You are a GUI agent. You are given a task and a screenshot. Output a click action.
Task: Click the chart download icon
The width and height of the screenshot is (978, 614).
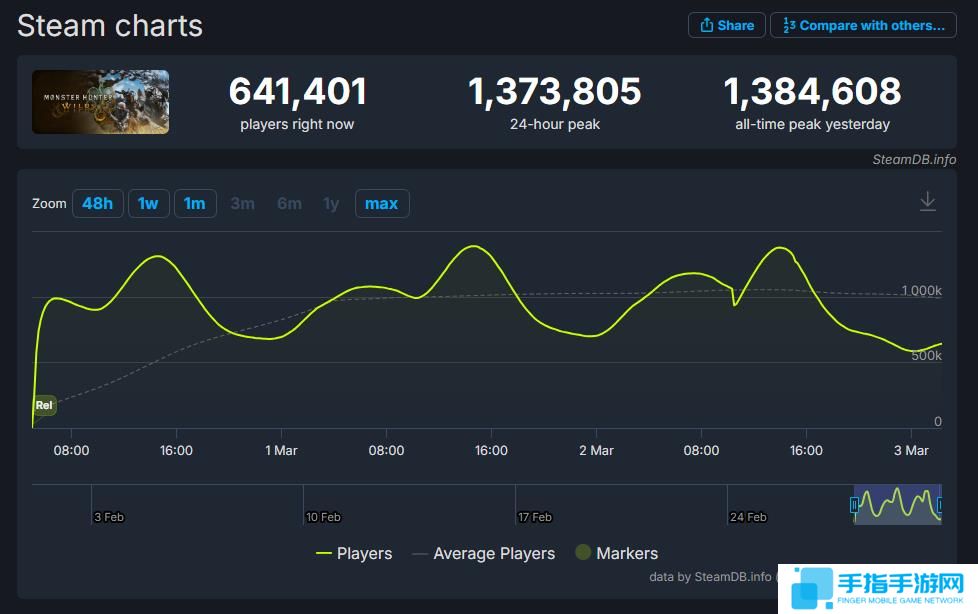coord(927,202)
